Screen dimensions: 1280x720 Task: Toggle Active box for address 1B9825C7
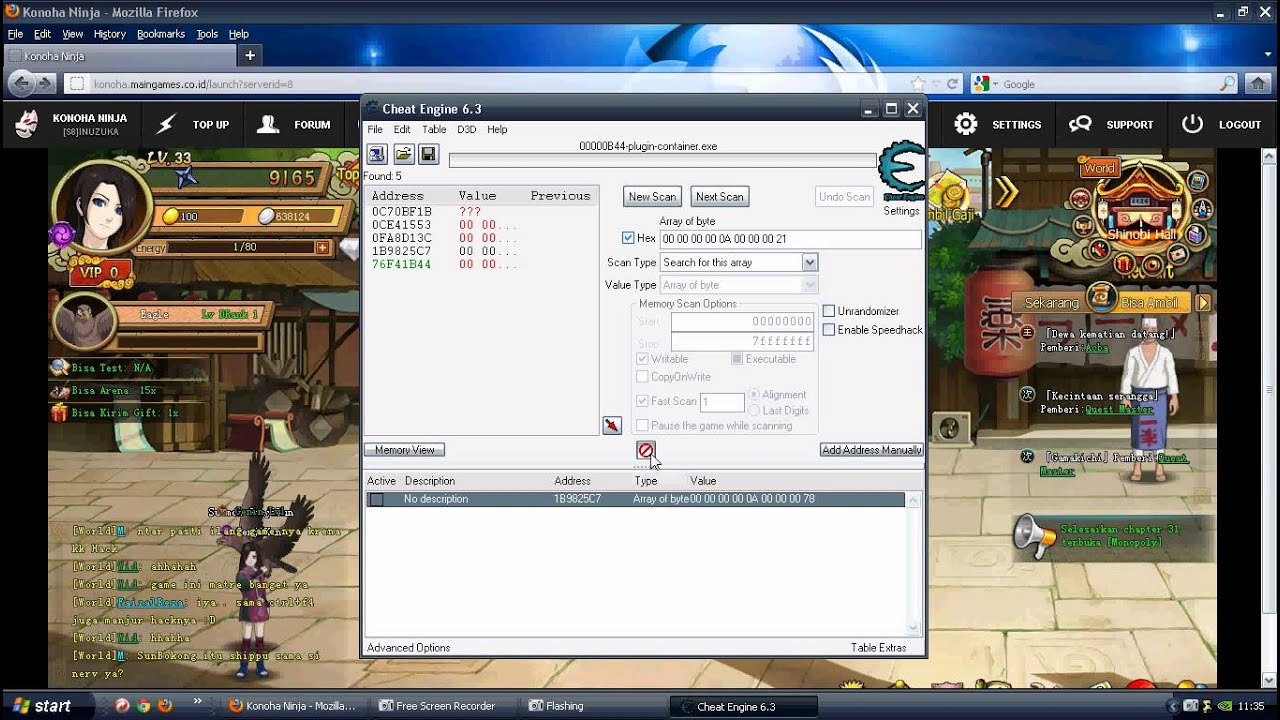click(x=376, y=499)
